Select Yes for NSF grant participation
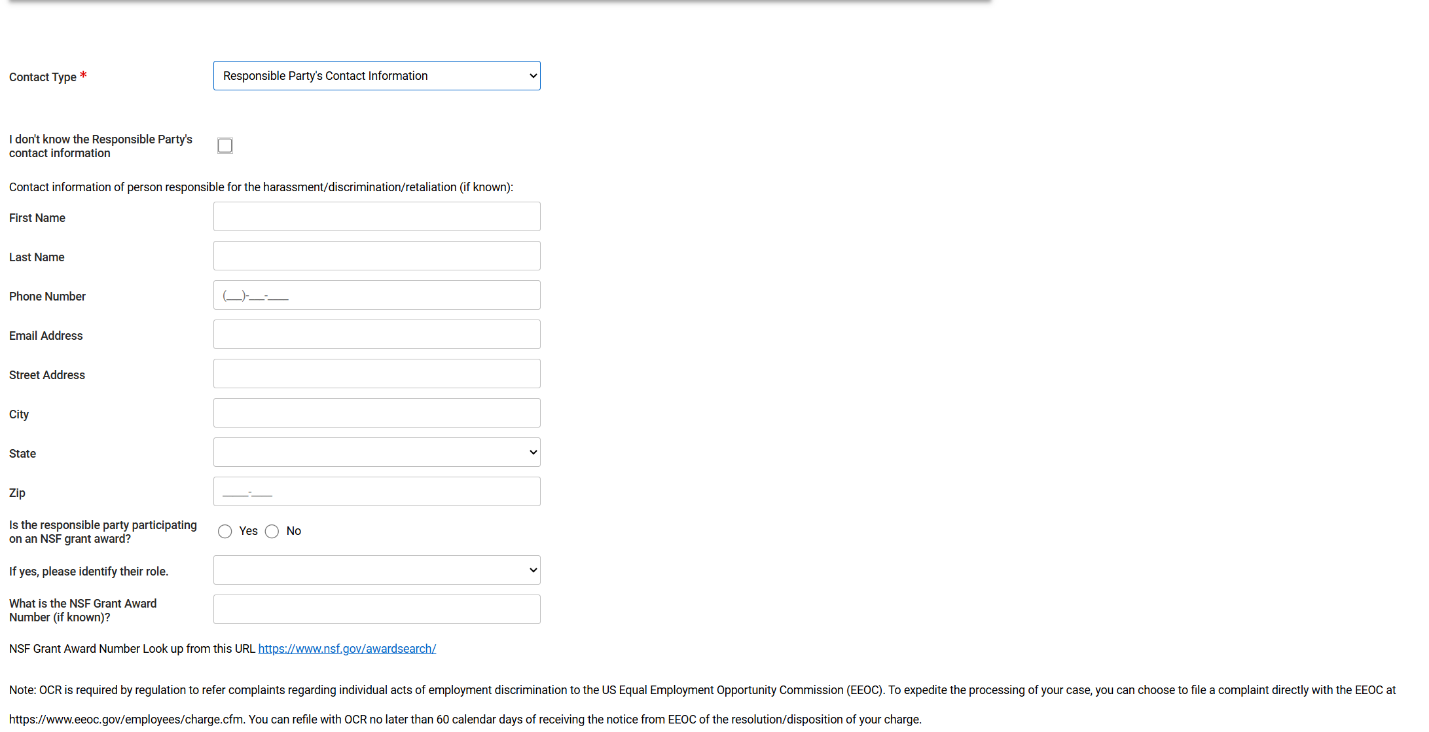The image size is (1429, 732). point(225,531)
